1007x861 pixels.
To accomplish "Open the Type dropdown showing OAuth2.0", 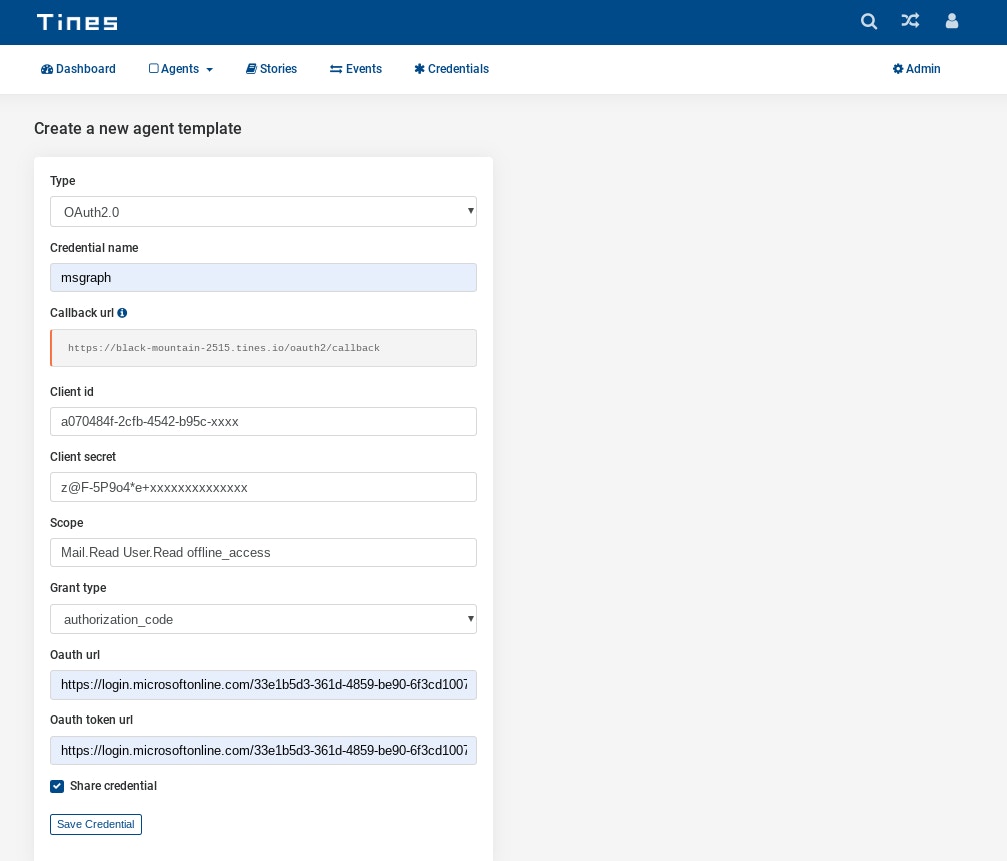I will (x=263, y=212).
